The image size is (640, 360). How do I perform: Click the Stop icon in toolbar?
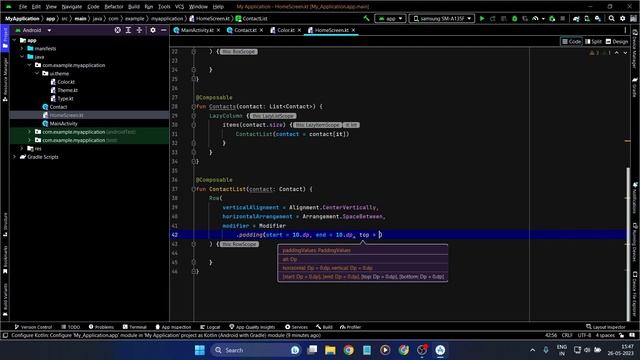point(562,18)
